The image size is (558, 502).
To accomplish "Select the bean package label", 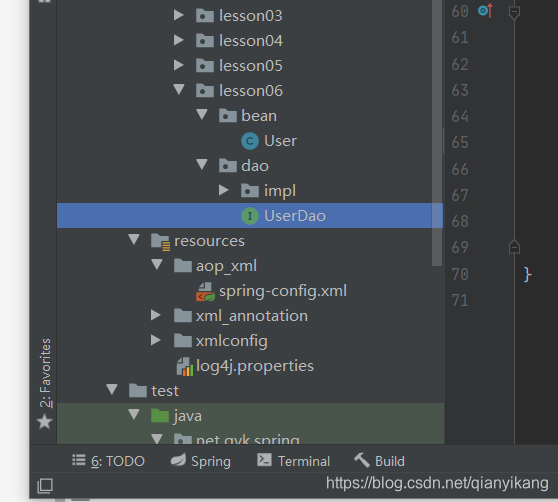I will tap(259, 116).
